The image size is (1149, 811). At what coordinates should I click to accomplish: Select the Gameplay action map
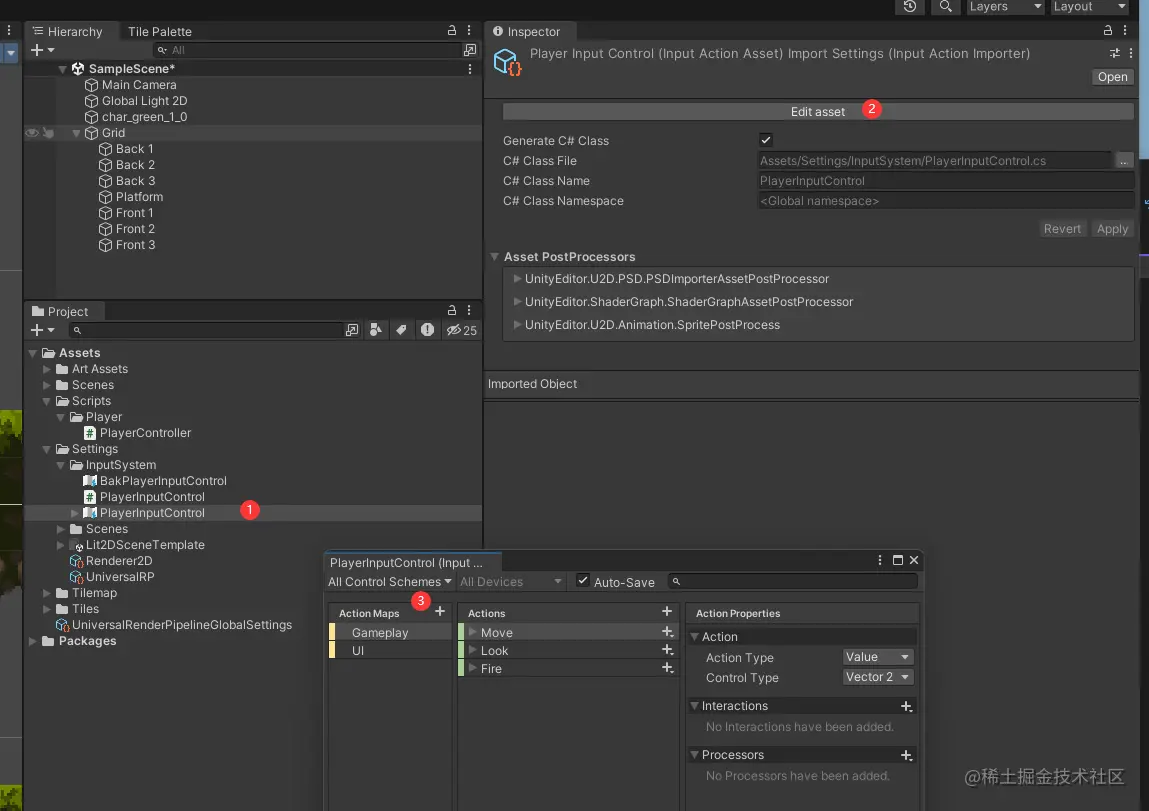click(391, 632)
